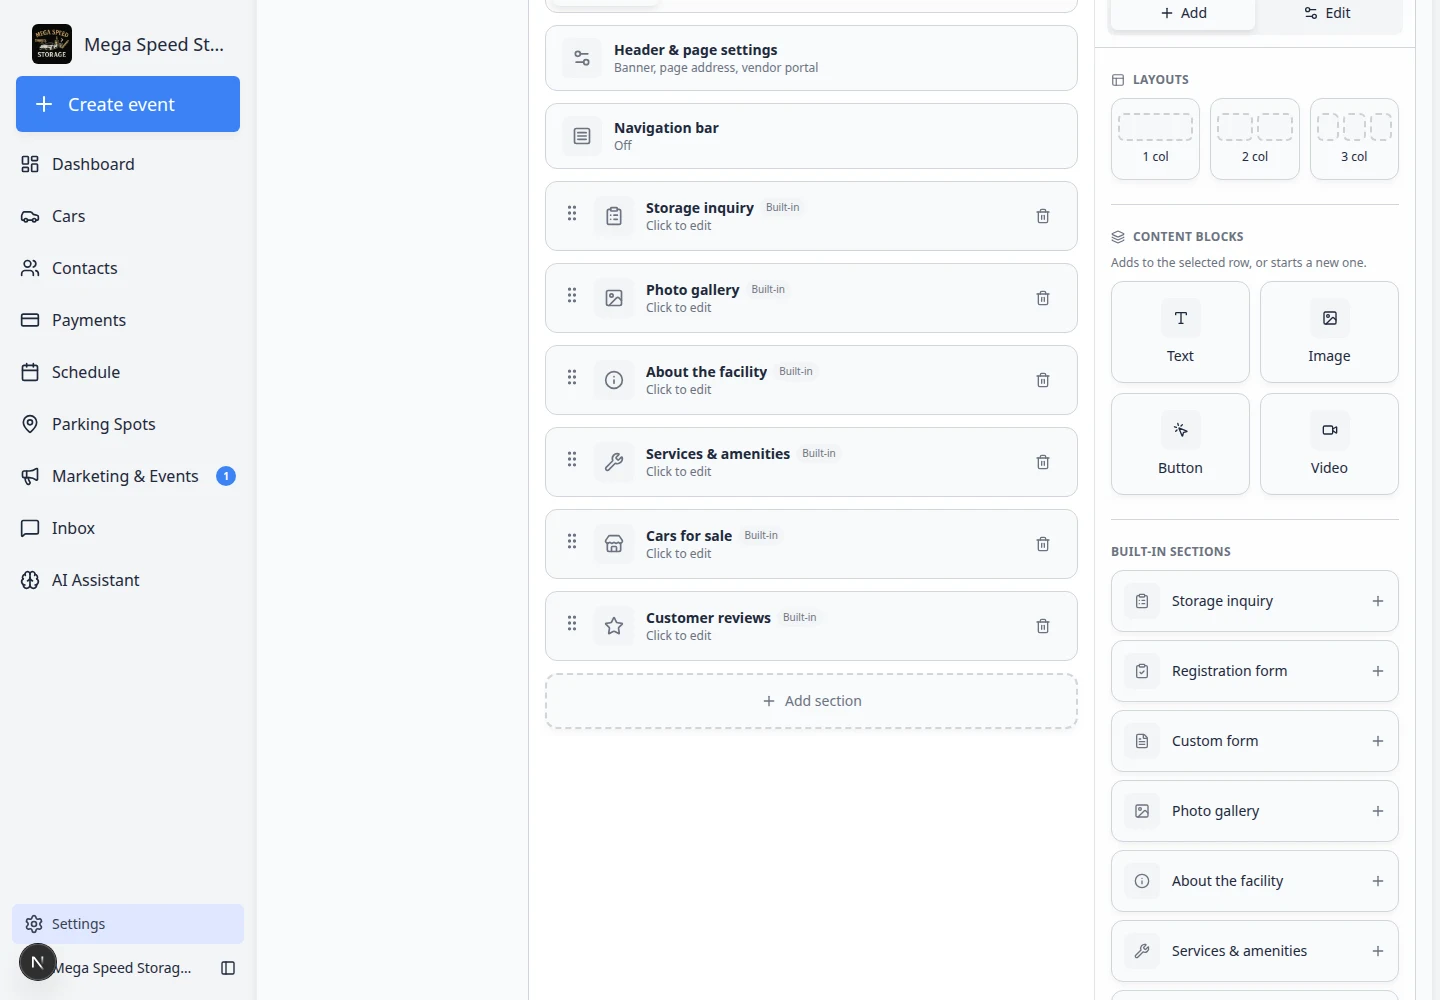Open the Inbox
This screenshot has height=1000, width=1440.
point(128,528)
